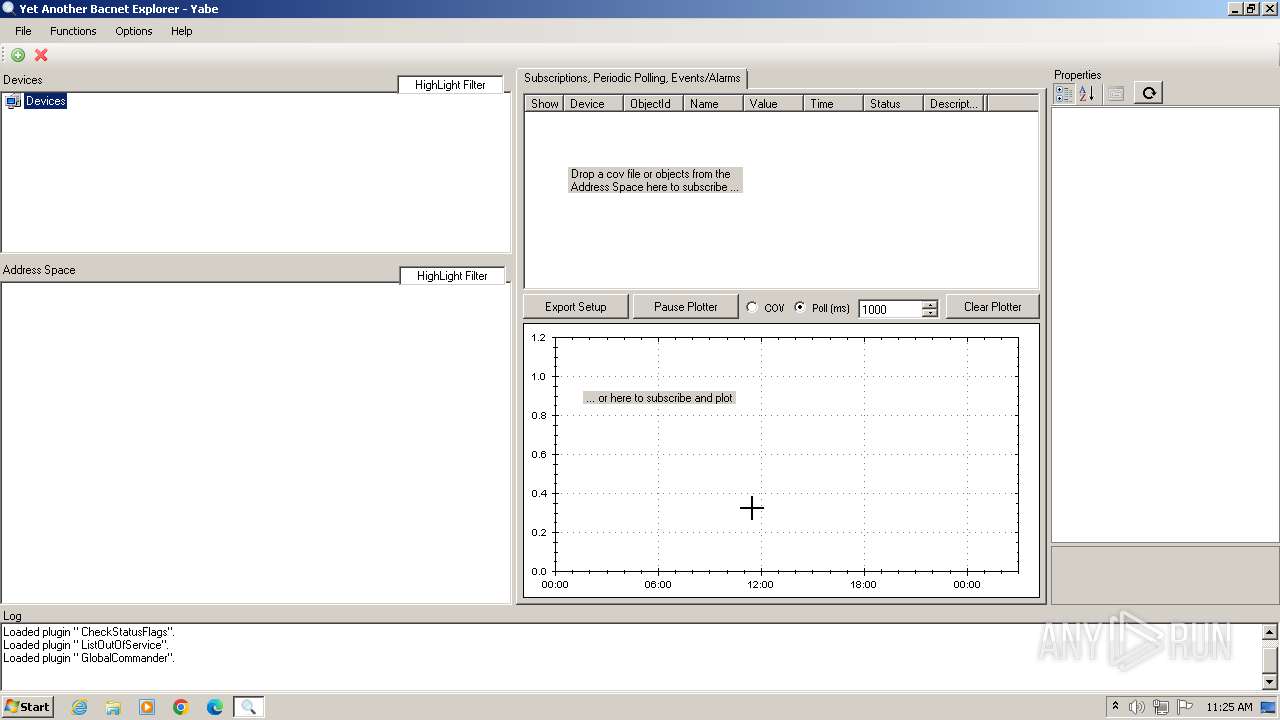Select the Devices root tree node
Screen dimensions: 1280x720
[46, 101]
